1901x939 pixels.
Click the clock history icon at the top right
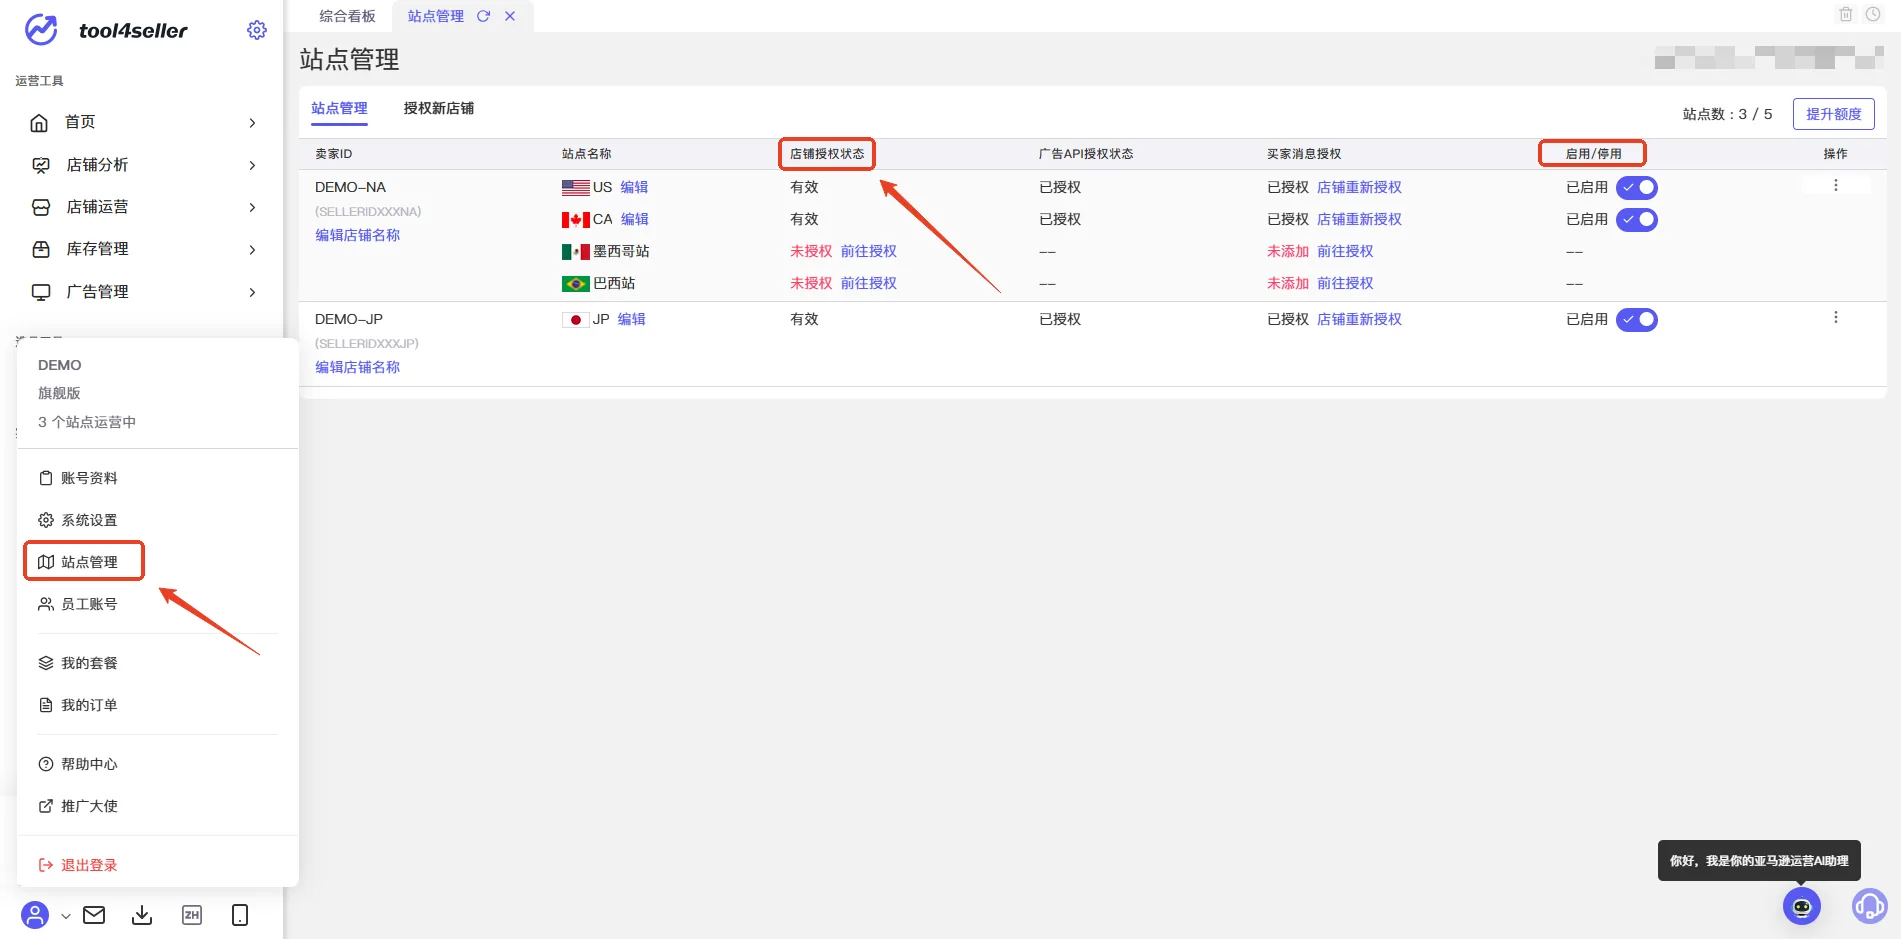(1873, 14)
